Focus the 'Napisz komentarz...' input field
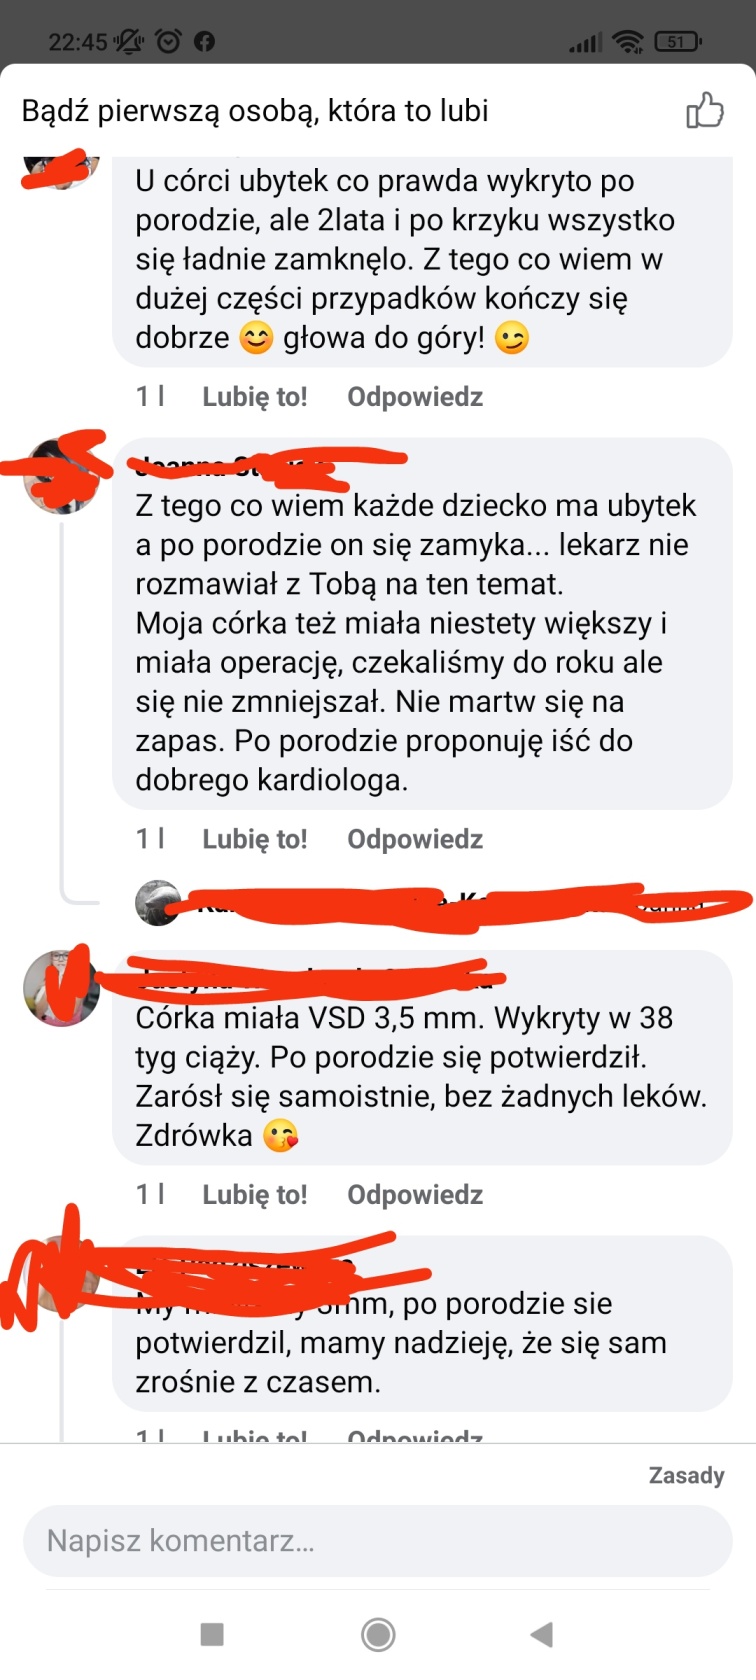Image resolution: width=756 pixels, height=1680 pixels. 378,1540
